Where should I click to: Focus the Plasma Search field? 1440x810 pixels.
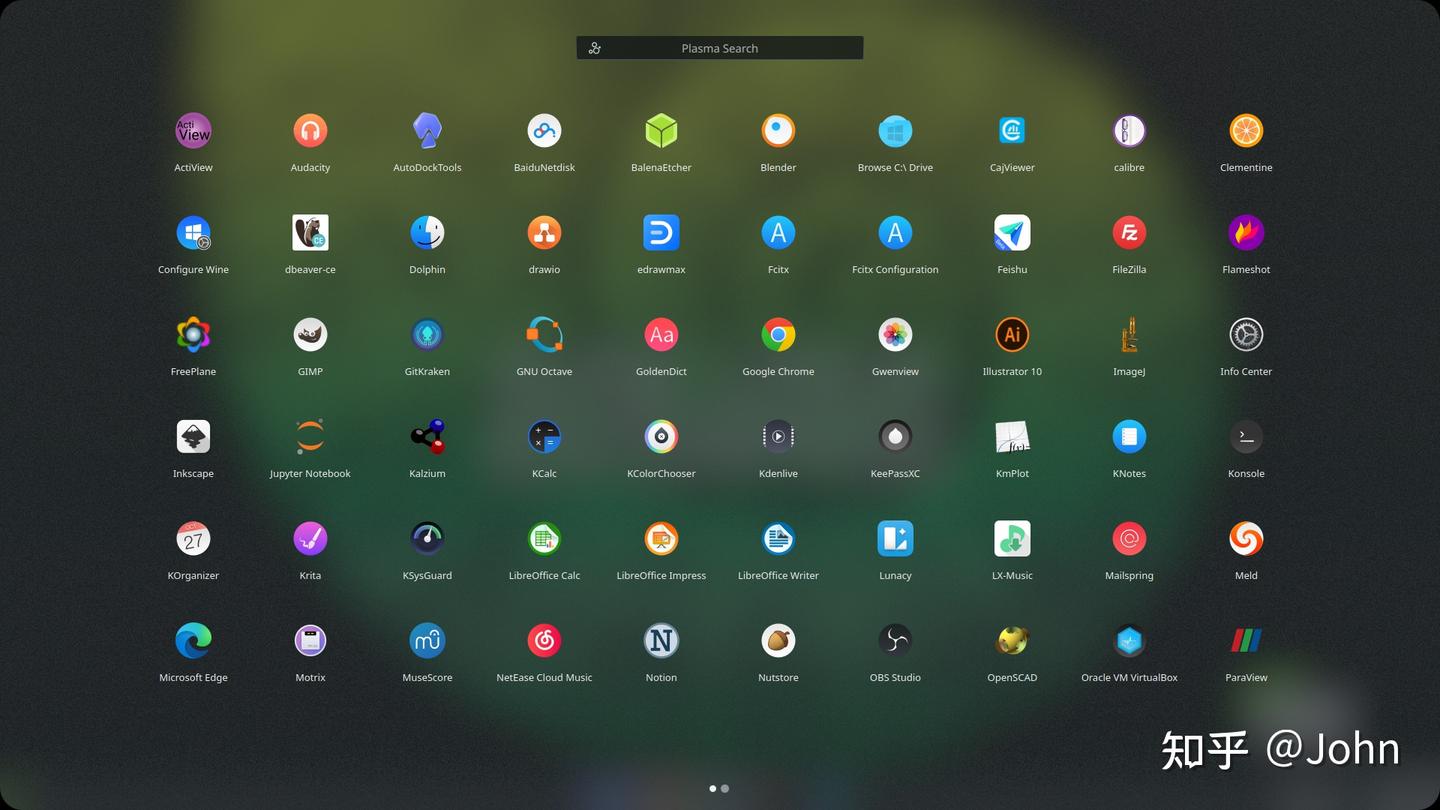coord(720,48)
